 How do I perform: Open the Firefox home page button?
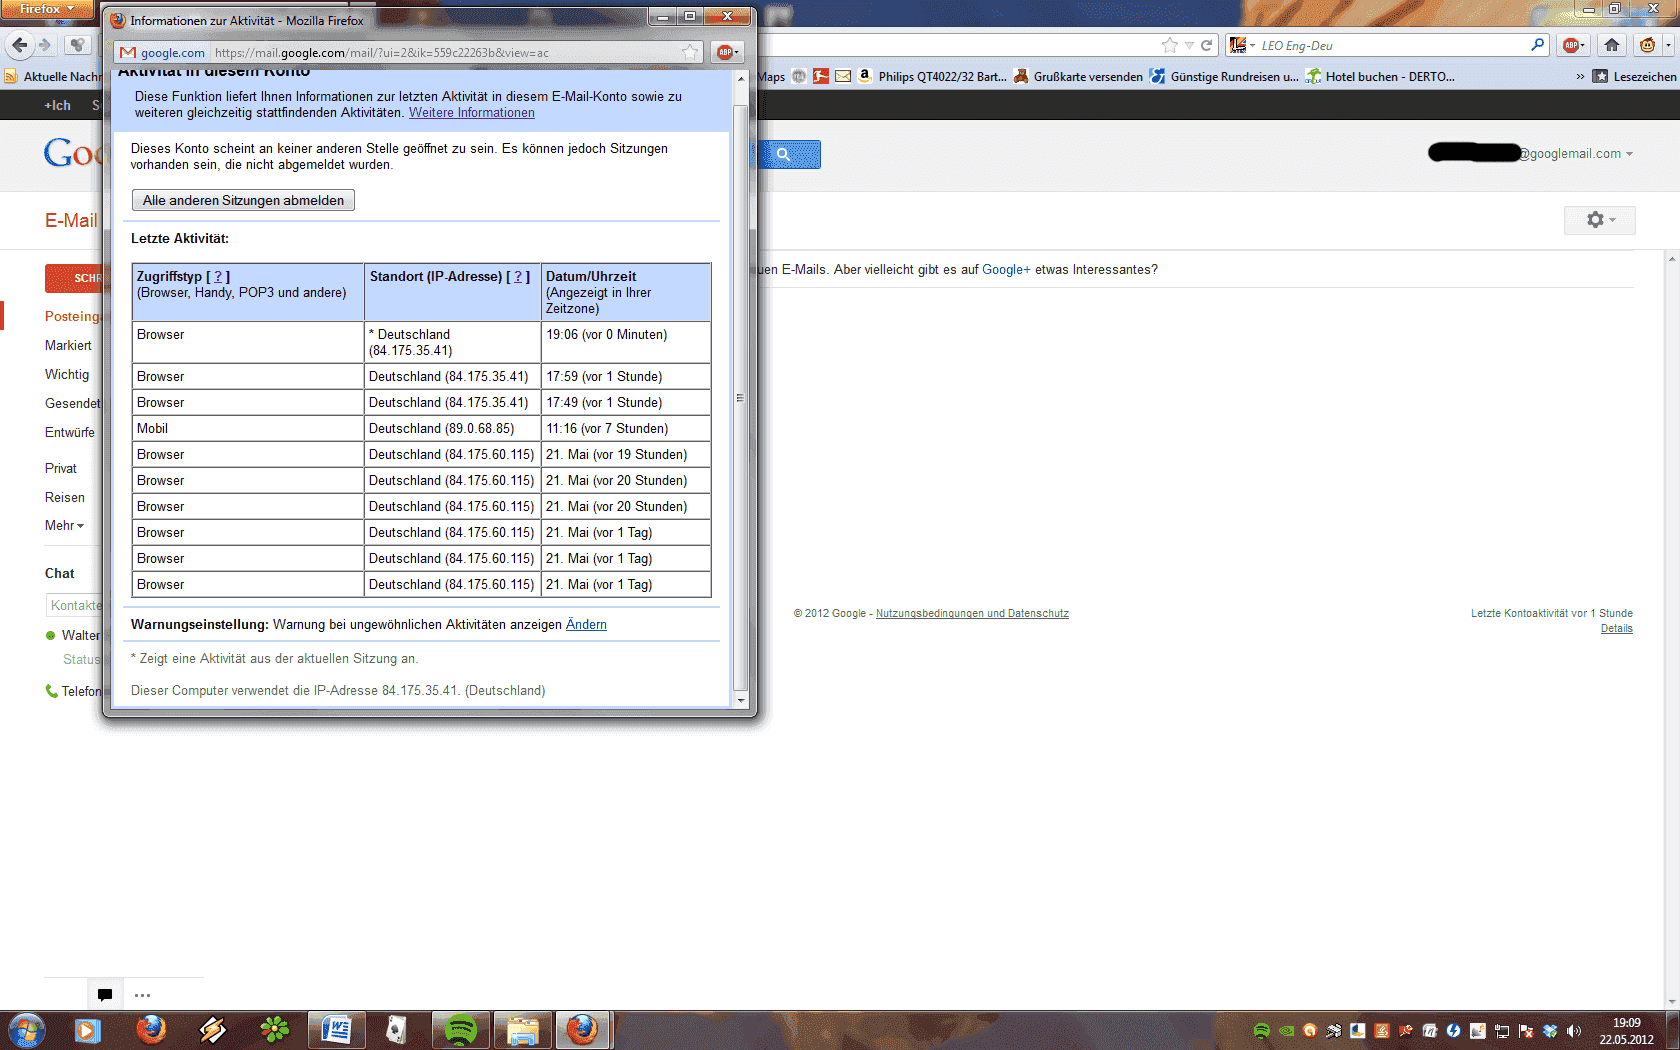pyautogui.click(x=1612, y=45)
